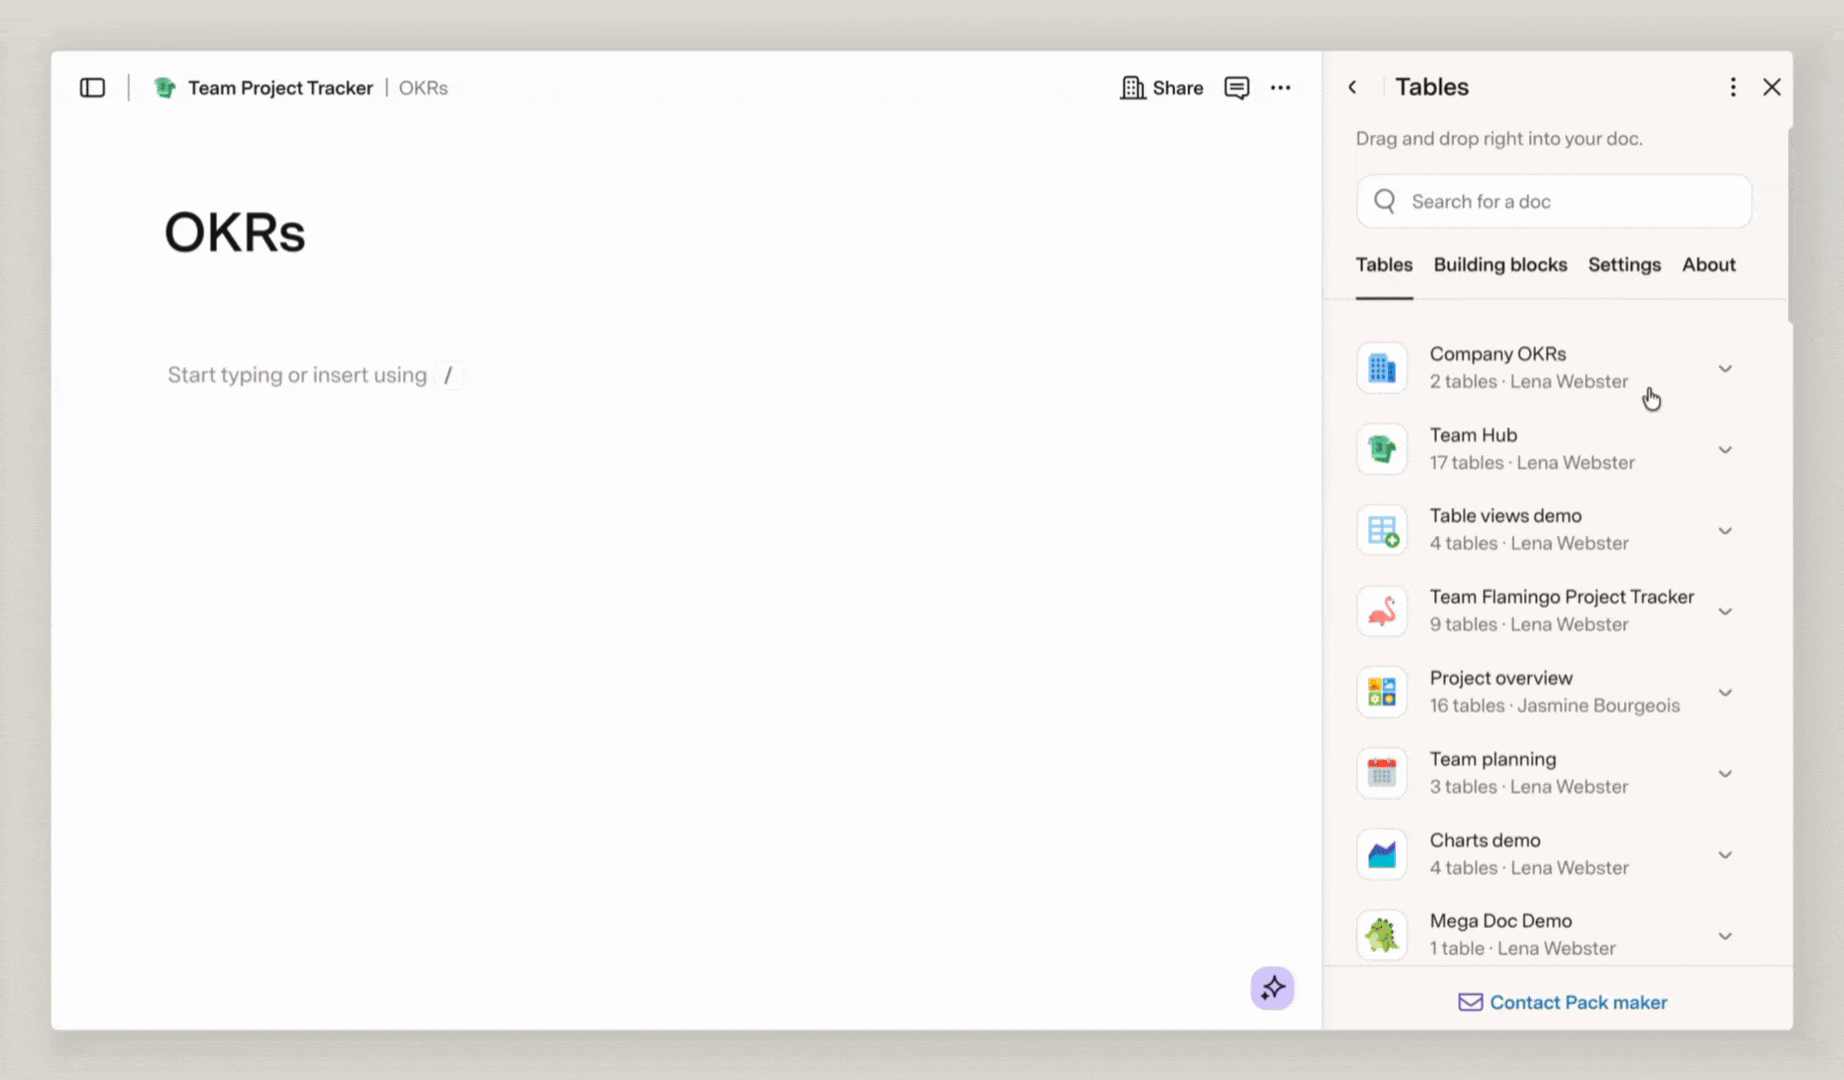This screenshot has width=1844, height=1080.
Task: Click the Team Flamingo Project Tracker flamingo icon
Action: coord(1382,611)
